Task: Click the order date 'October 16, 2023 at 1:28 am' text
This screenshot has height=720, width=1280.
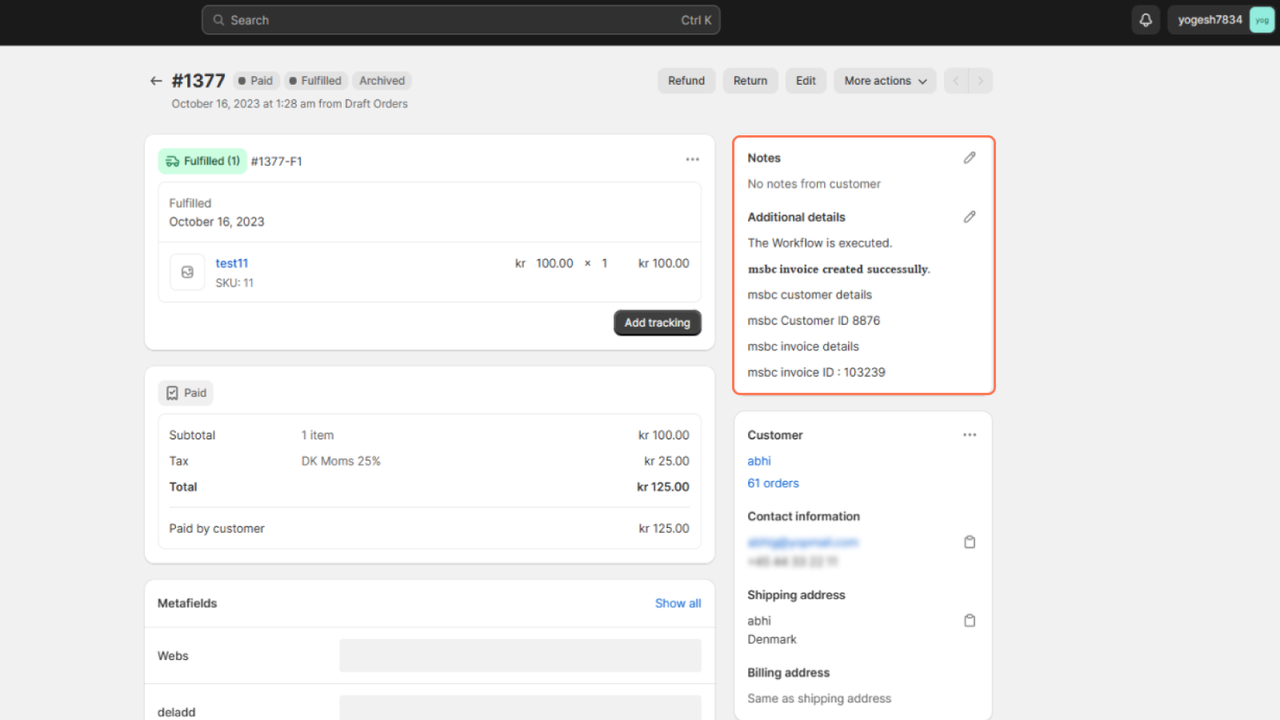Action: (x=243, y=104)
